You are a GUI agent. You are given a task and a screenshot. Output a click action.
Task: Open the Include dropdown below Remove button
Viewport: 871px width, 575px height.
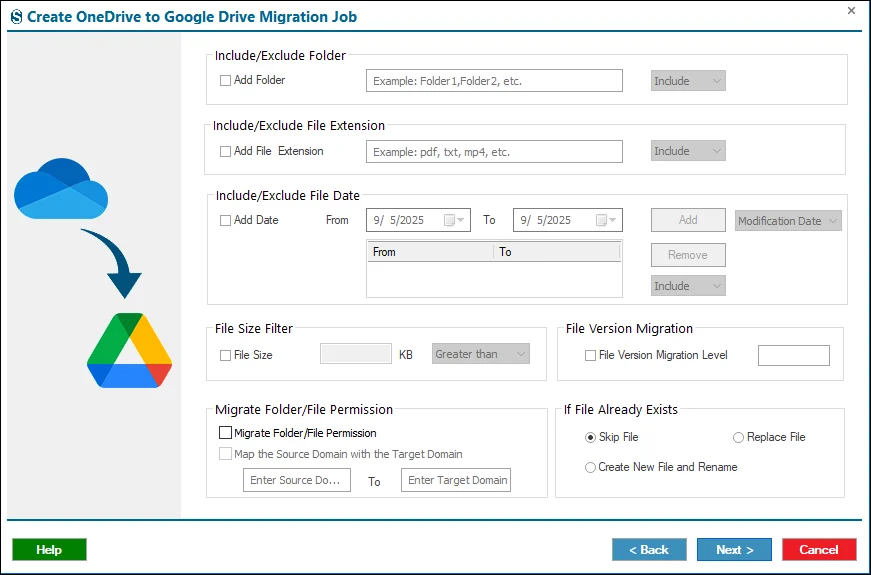click(688, 286)
